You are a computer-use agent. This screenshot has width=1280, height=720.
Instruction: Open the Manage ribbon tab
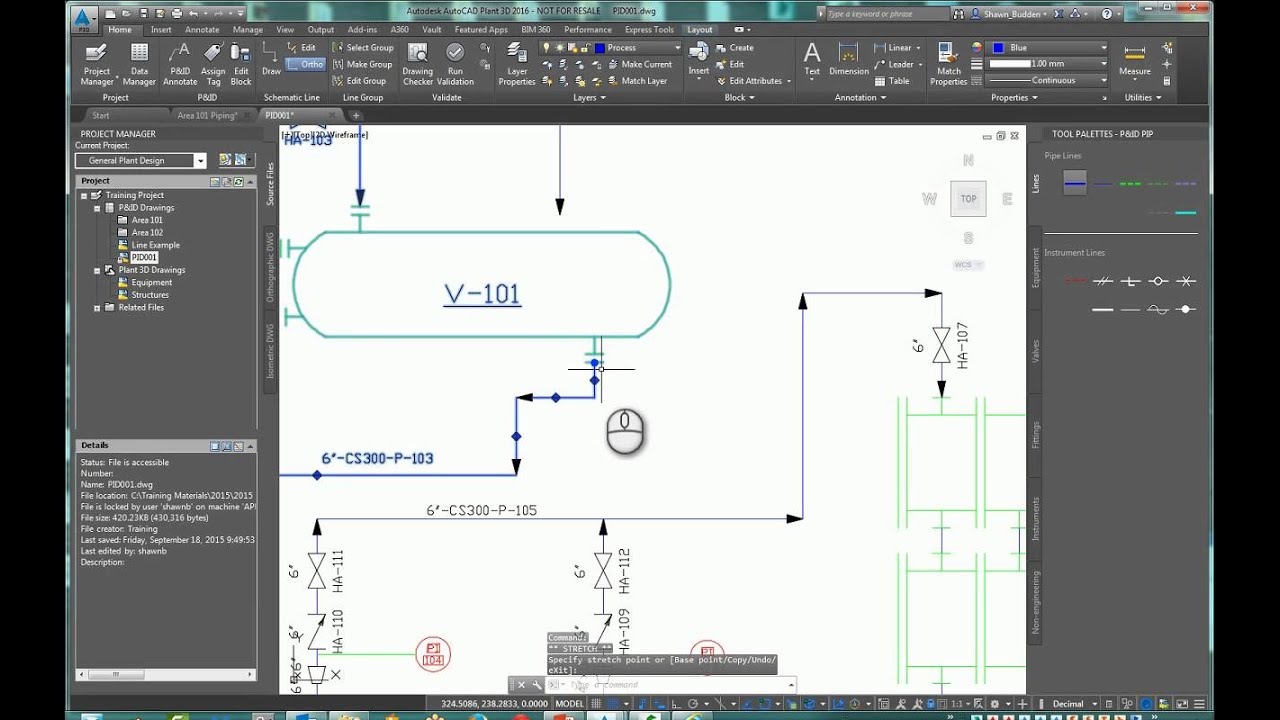(x=248, y=30)
